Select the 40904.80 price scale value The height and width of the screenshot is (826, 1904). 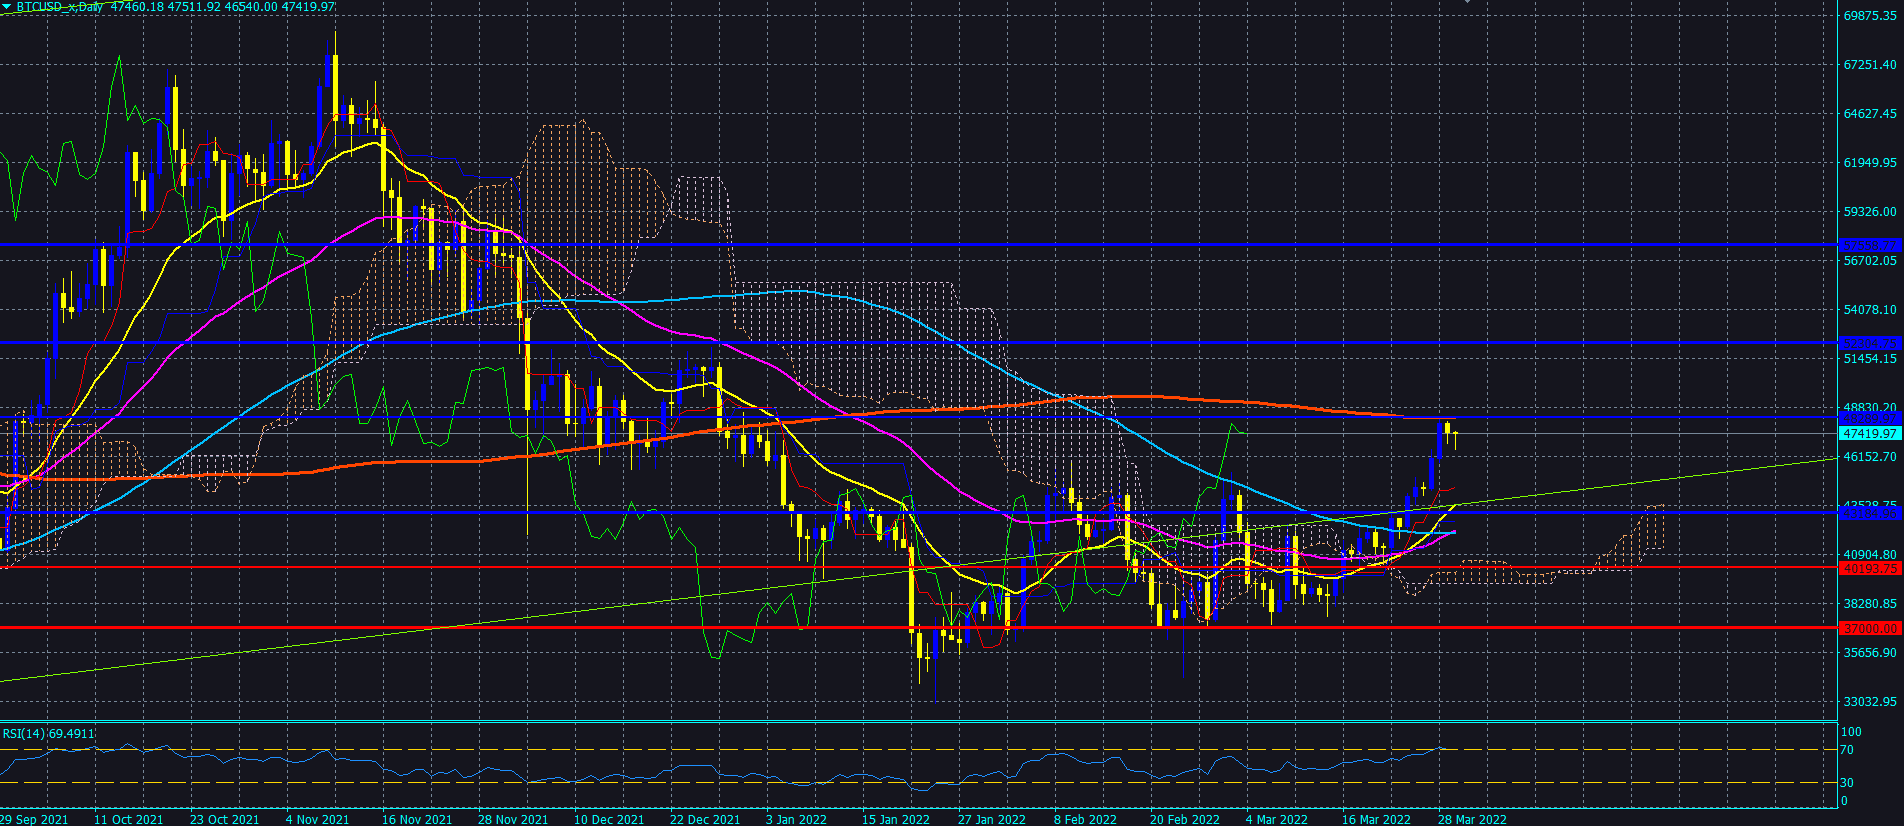coord(1870,555)
